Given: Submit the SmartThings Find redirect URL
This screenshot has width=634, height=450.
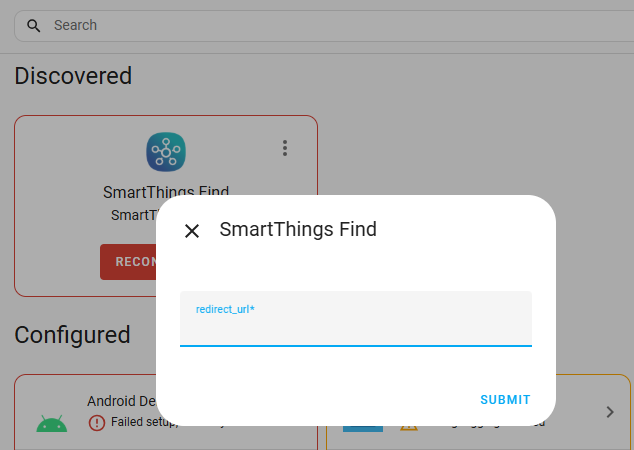Looking at the screenshot, I should pyautogui.click(x=505, y=399).
